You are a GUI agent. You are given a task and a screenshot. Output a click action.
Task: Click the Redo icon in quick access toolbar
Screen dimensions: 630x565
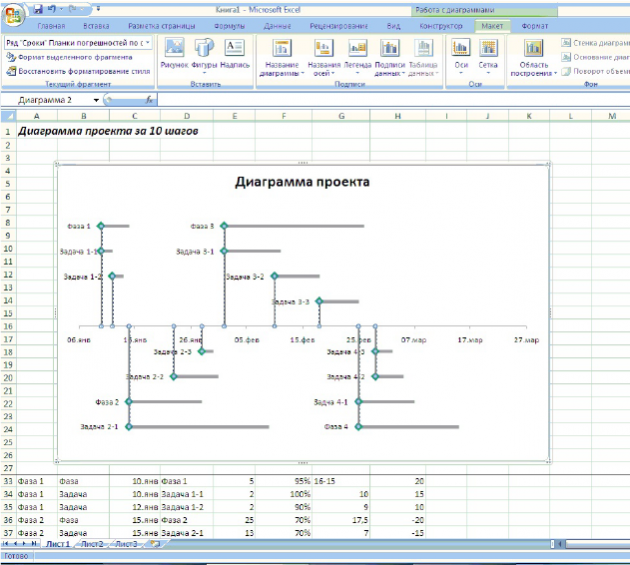click(x=72, y=8)
